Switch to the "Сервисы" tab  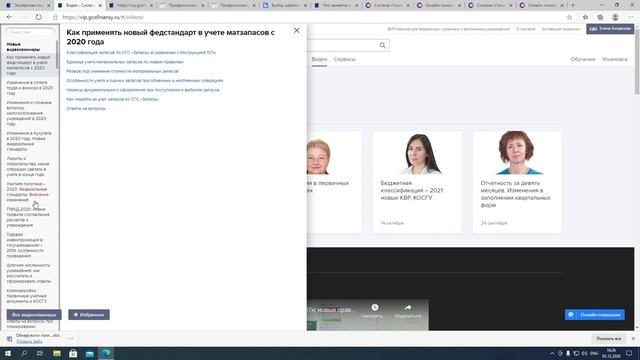coord(344,59)
